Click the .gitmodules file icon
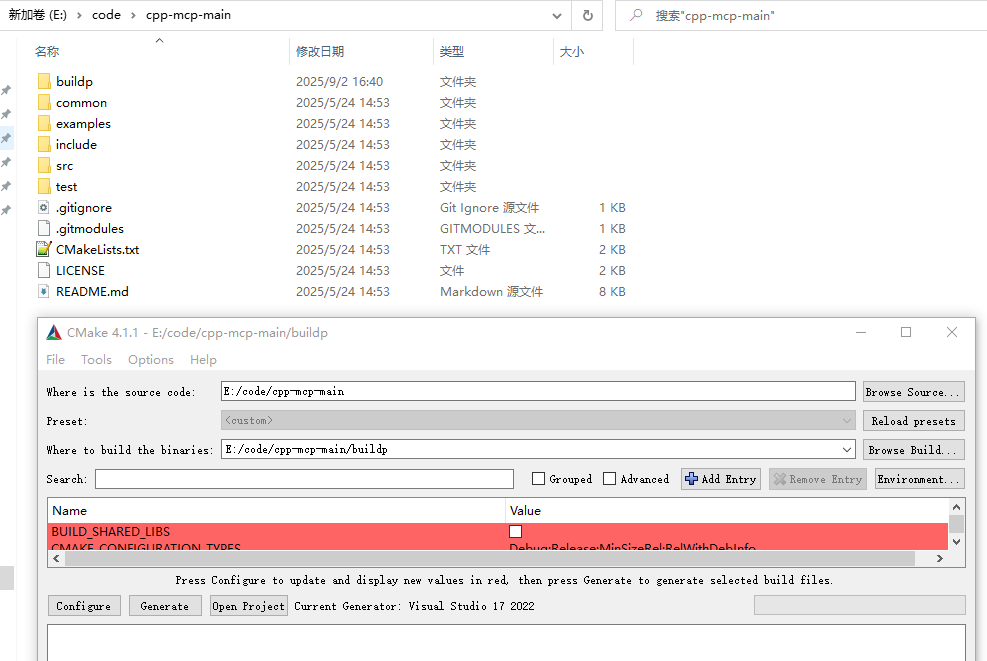987x661 pixels. coord(43,229)
